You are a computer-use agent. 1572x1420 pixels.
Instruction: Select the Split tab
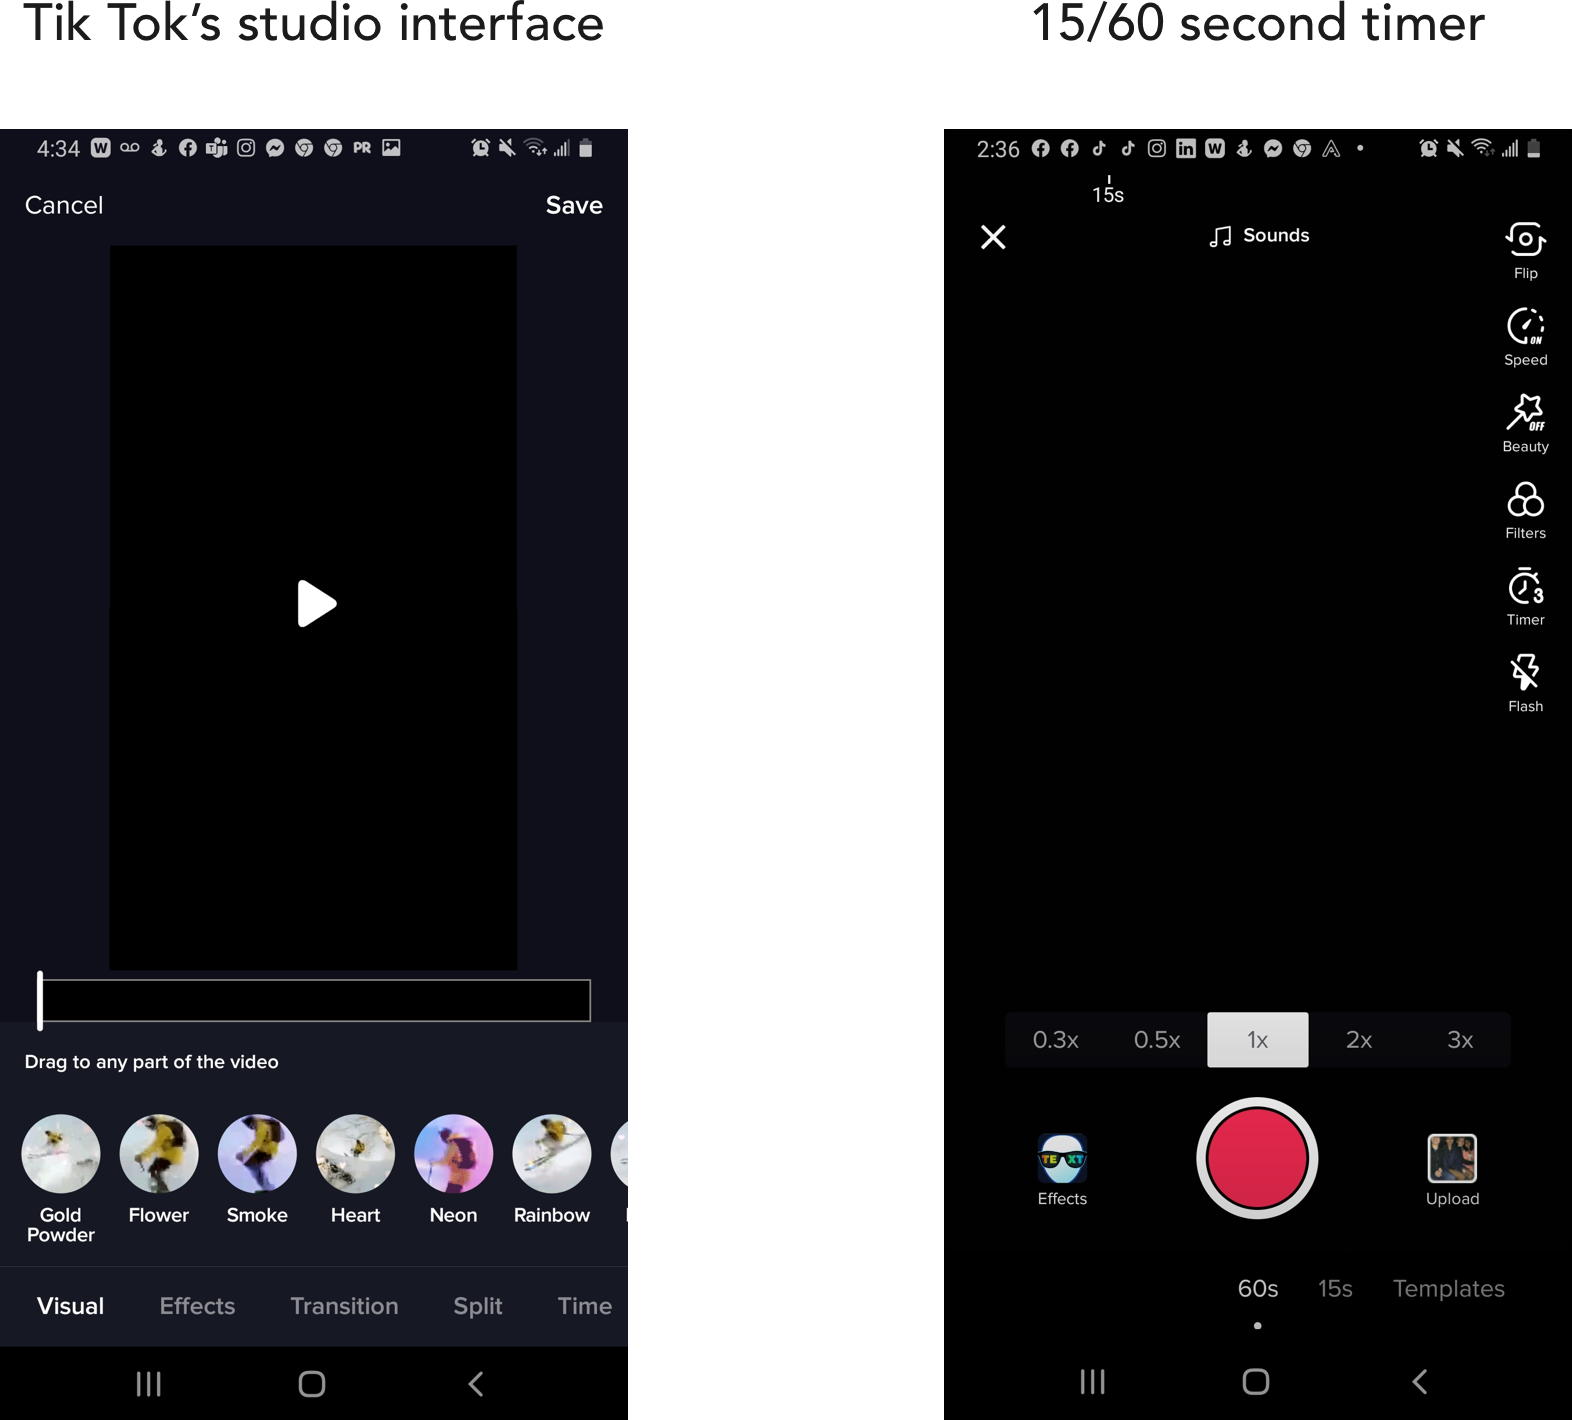[x=478, y=1306]
